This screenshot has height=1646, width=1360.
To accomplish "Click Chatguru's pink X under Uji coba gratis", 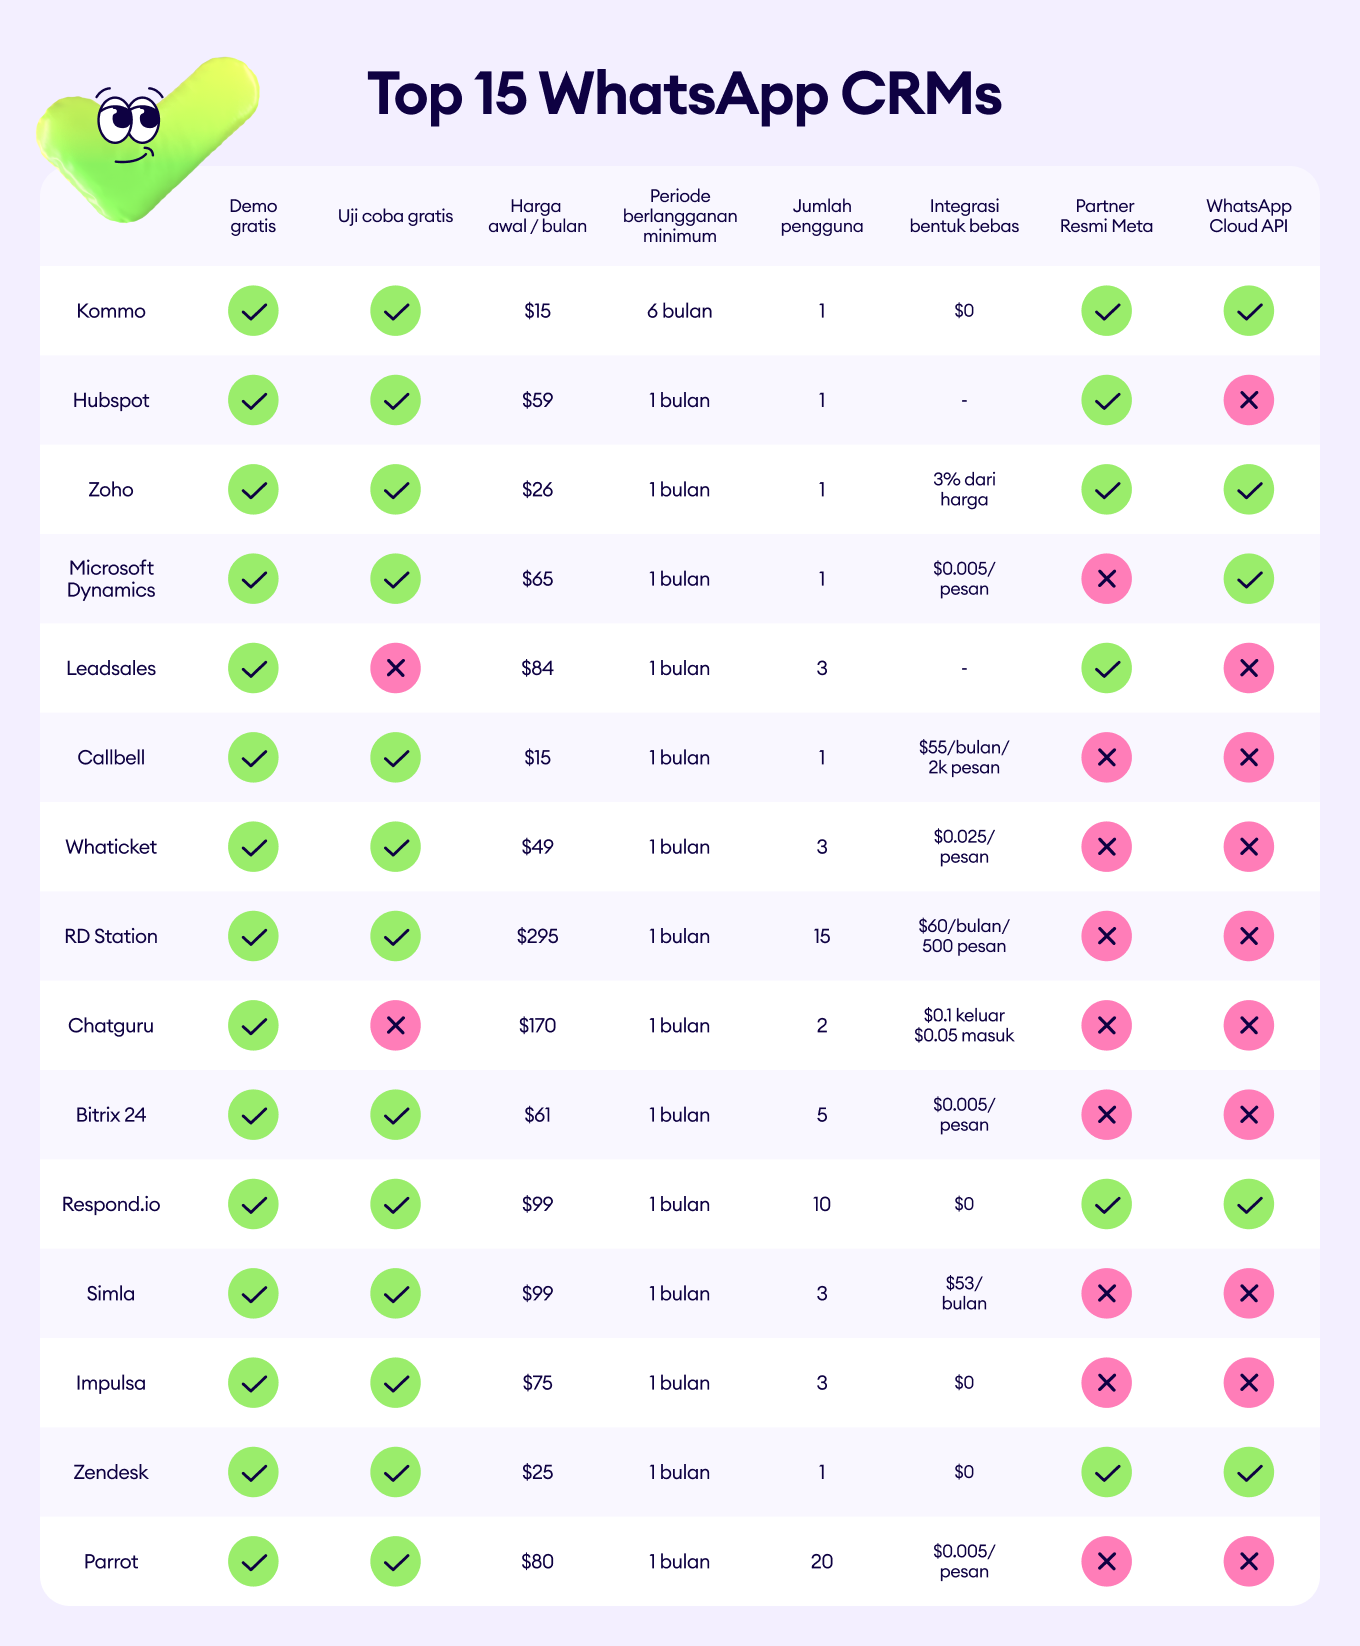I will [395, 1025].
